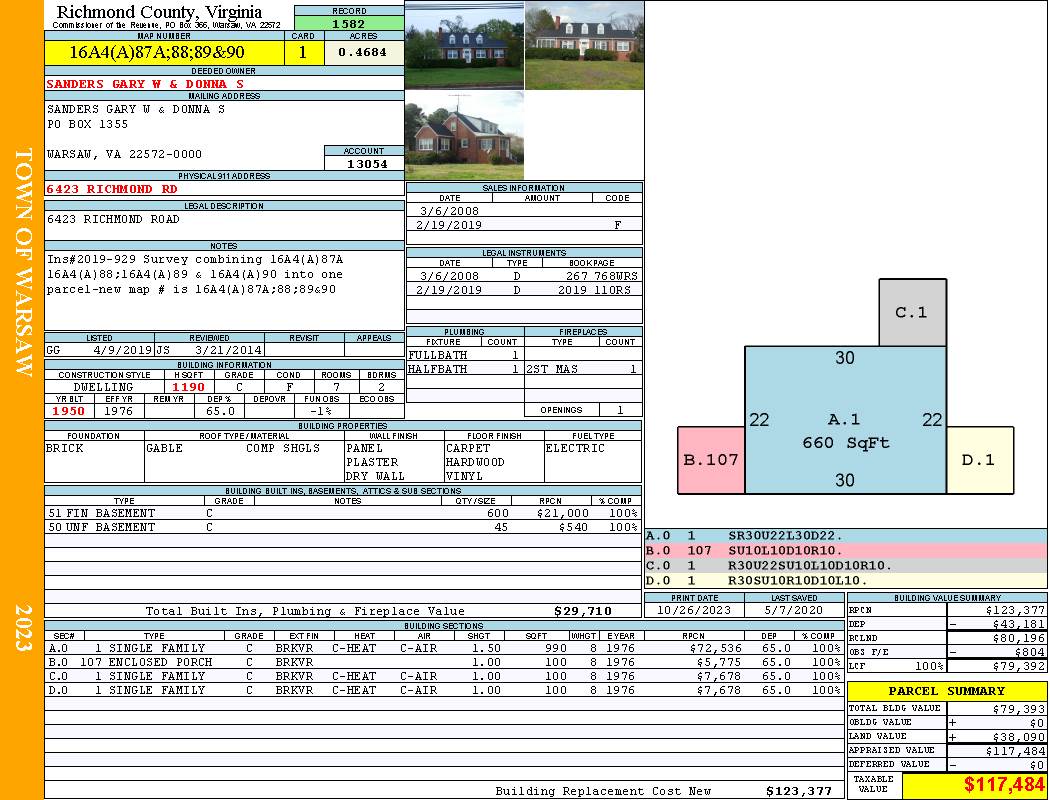Viewport: 1050px width, 800px height.
Task: Click sales date 3/6/2008
Action: pyautogui.click(x=449, y=211)
